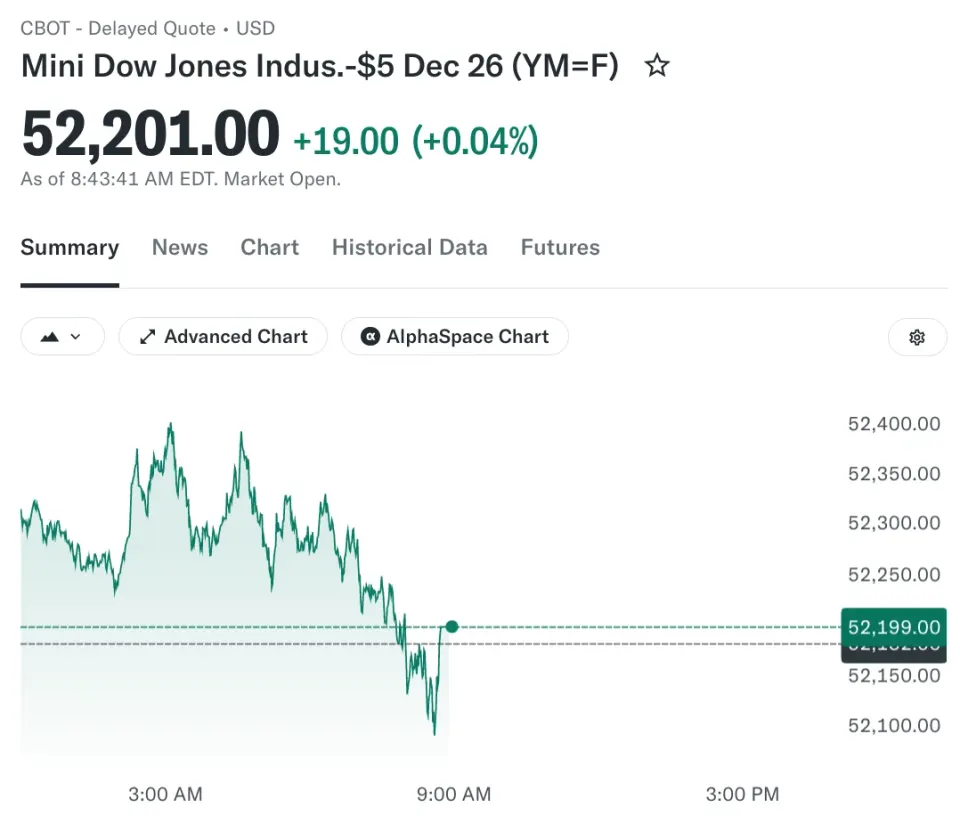Open the Advanced Chart button
Screen dimensions: 960x832
(223, 336)
